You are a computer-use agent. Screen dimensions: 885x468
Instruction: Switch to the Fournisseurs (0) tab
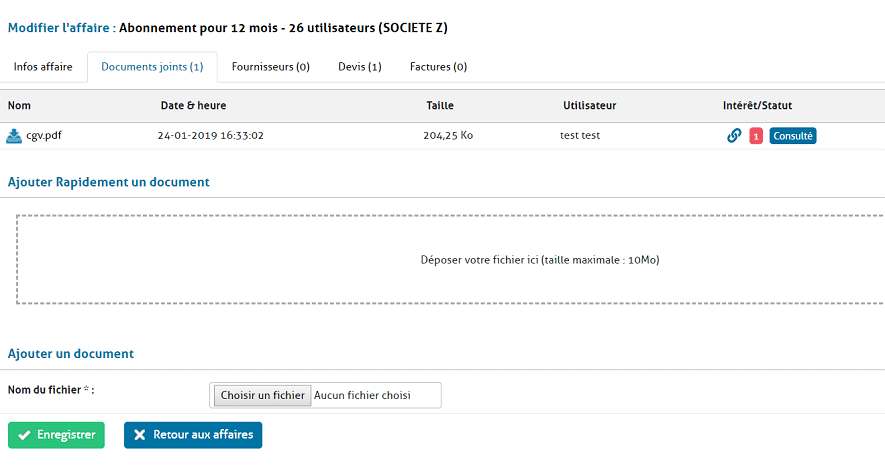[x=270, y=67]
